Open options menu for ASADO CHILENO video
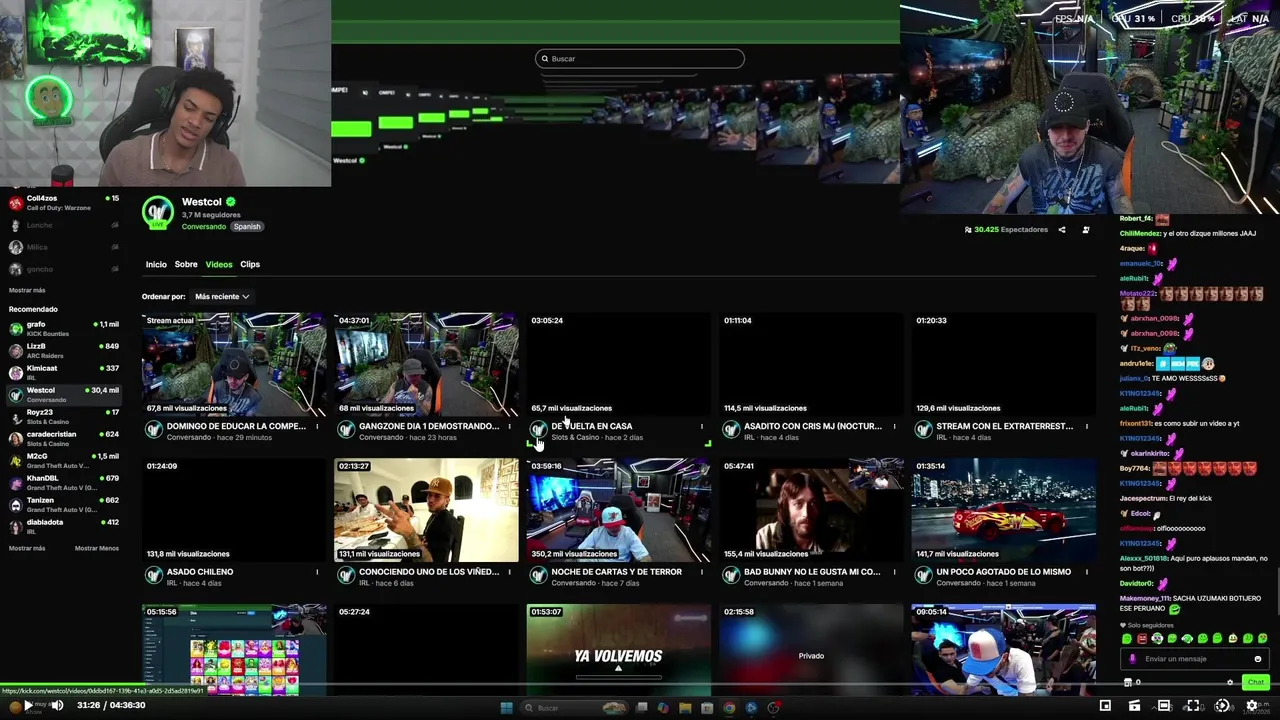 coord(317,572)
